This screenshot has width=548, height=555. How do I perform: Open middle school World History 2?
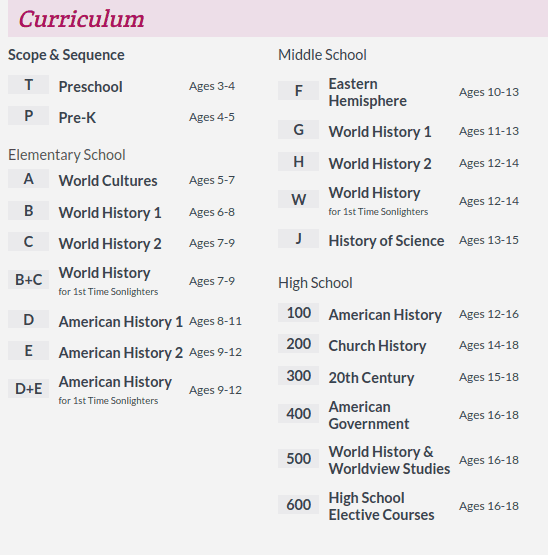(x=380, y=164)
